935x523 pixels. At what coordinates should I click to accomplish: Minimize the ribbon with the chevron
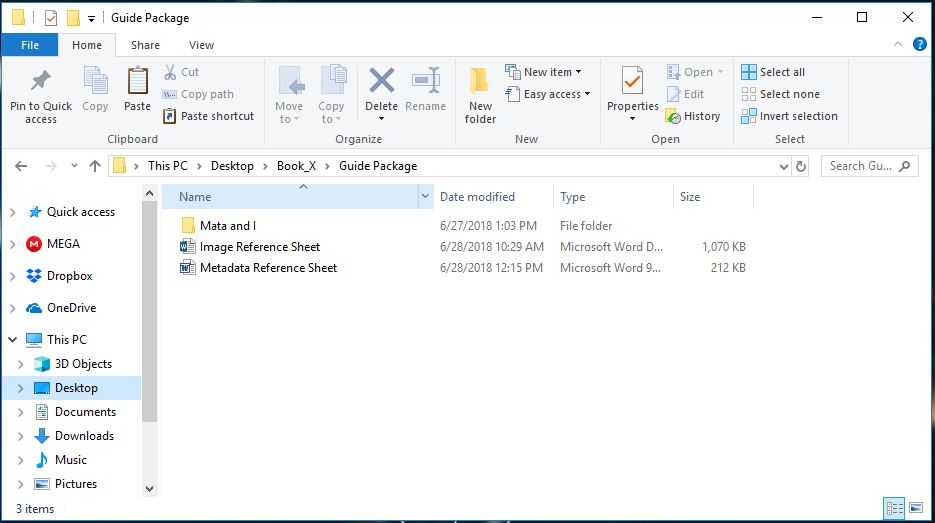point(898,44)
